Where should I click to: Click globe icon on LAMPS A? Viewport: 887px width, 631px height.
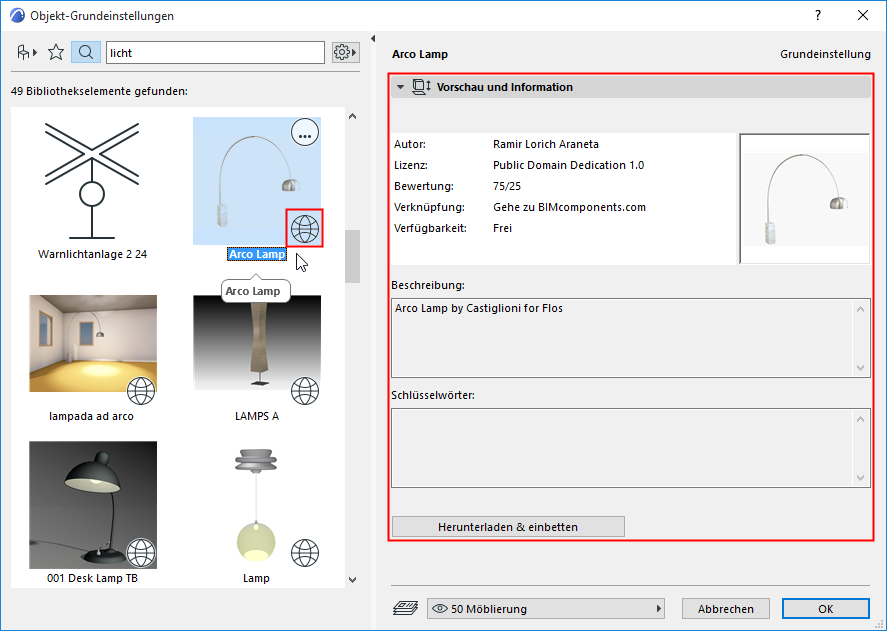click(305, 391)
